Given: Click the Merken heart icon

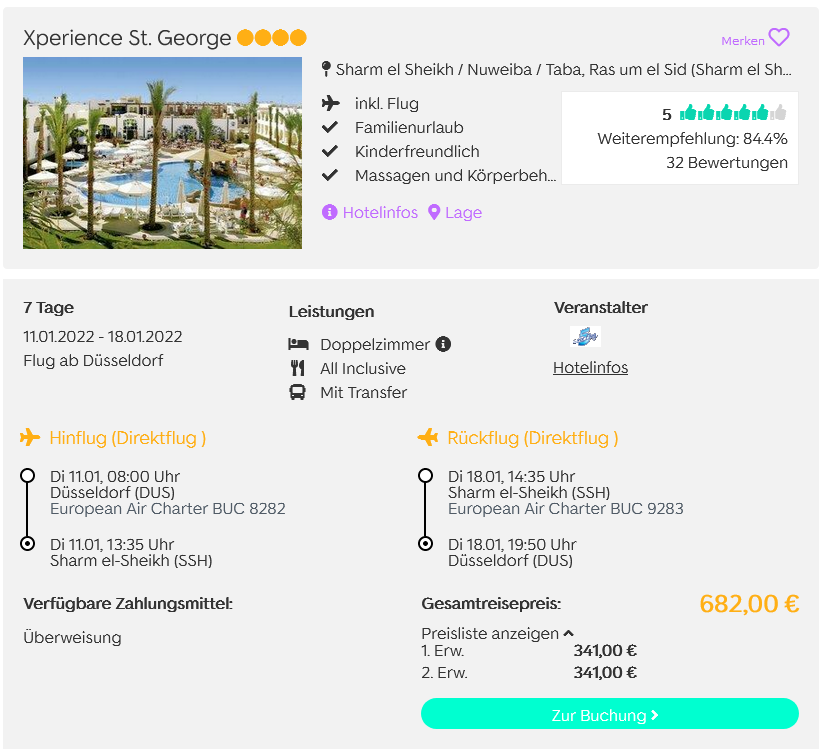Looking at the screenshot, I should click(778, 37).
